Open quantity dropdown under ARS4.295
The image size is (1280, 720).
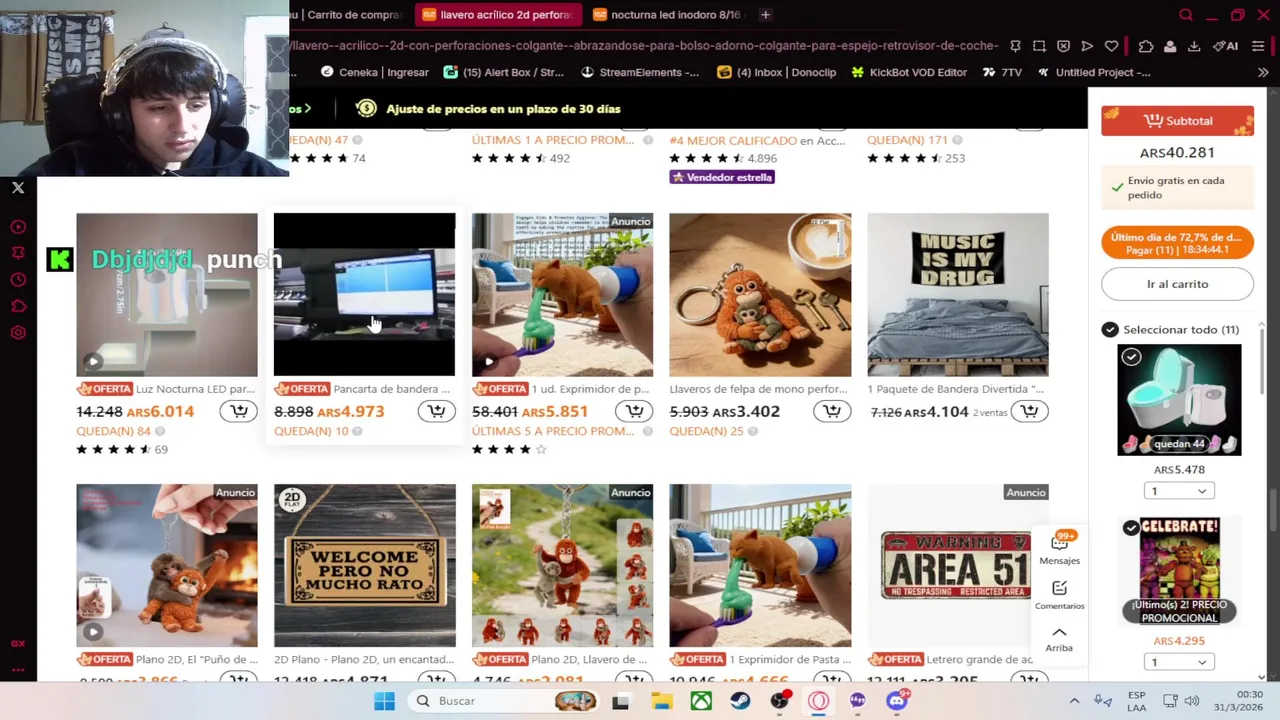coord(1179,662)
